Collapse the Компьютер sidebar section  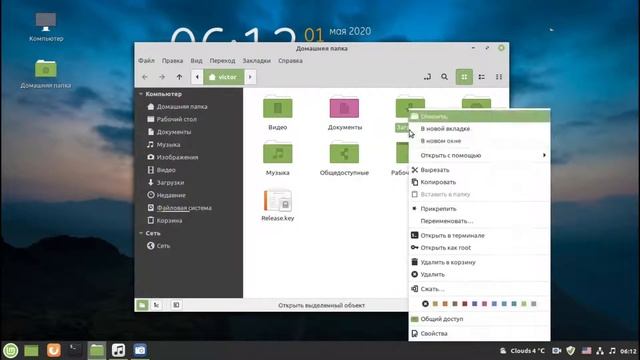[141, 94]
